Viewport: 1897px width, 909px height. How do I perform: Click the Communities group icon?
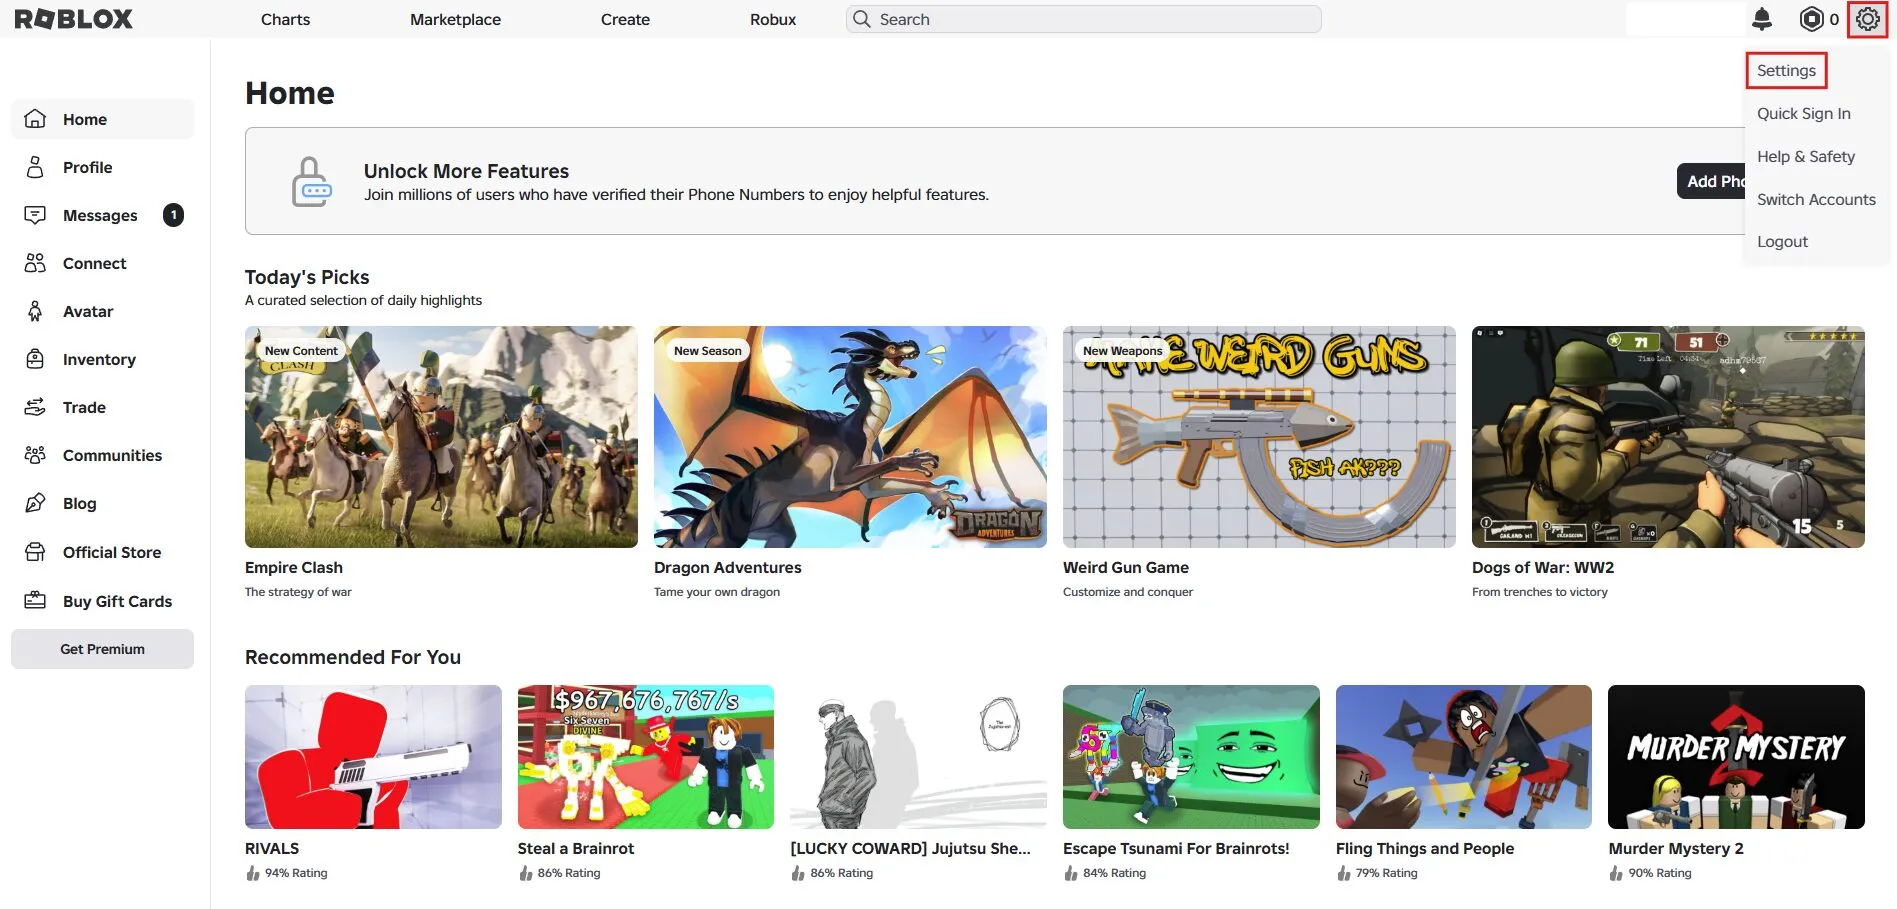[x=35, y=455]
